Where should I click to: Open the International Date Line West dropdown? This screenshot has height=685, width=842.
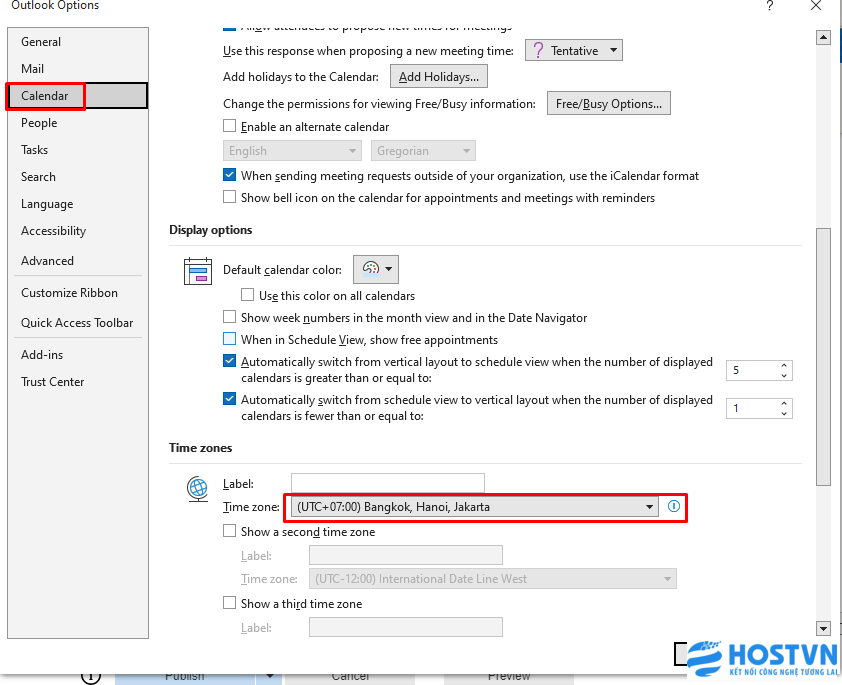click(492, 579)
